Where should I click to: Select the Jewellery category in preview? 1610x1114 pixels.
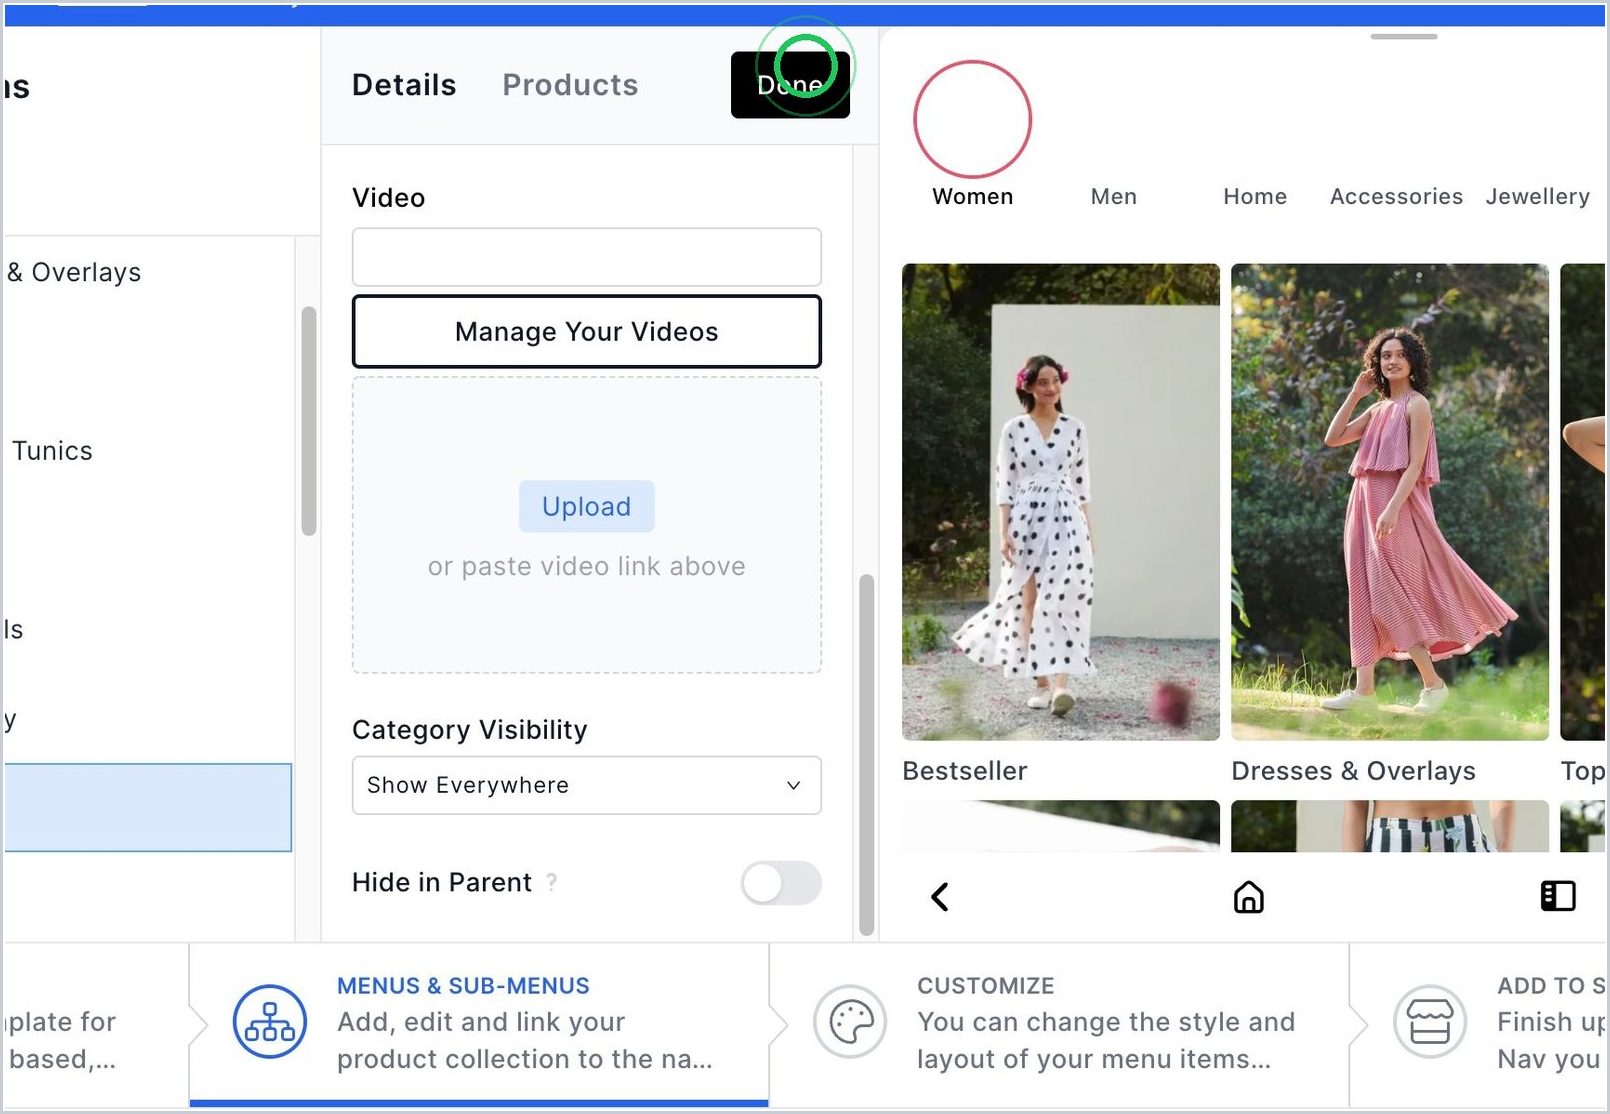1537,196
